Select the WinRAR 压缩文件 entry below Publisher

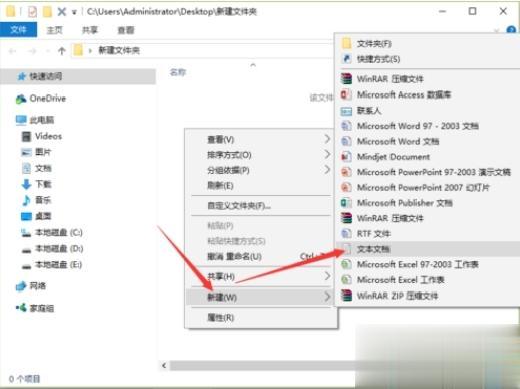coord(428,218)
